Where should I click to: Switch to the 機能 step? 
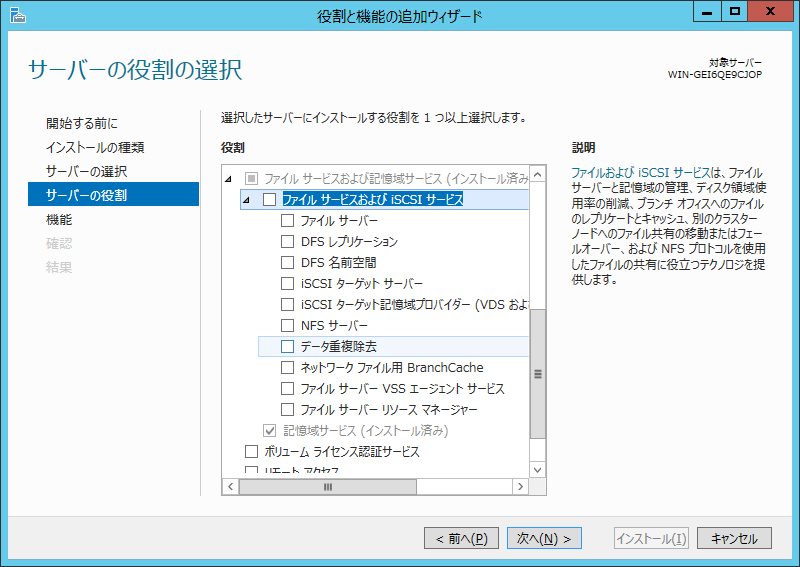(x=59, y=219)
